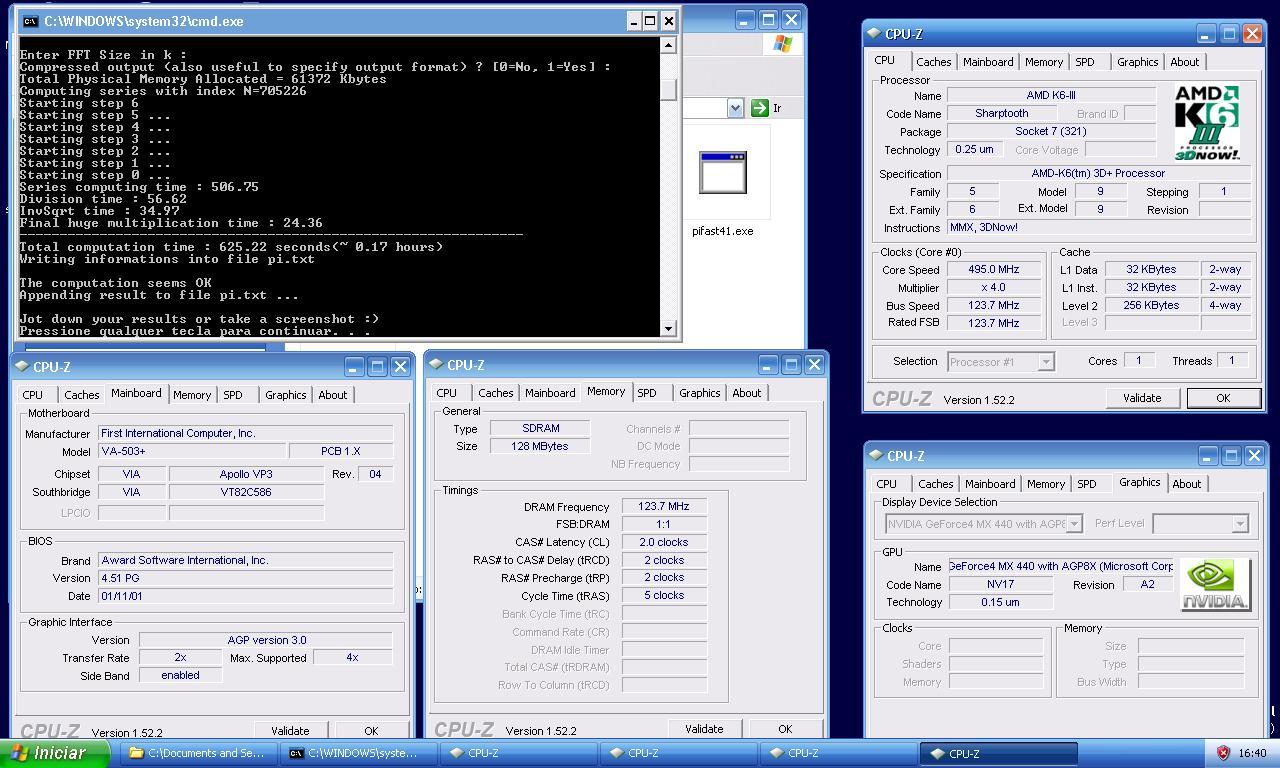Click the taskbar clock 16:40

(1252, 753)
